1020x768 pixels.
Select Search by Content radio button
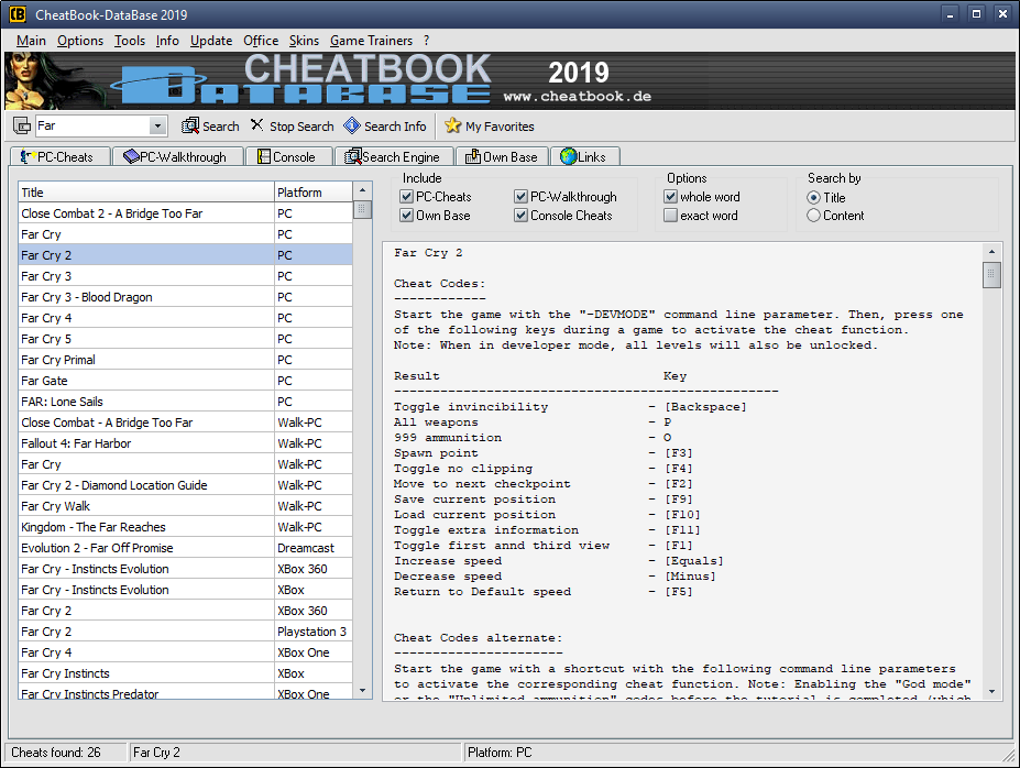pos(813,215)
